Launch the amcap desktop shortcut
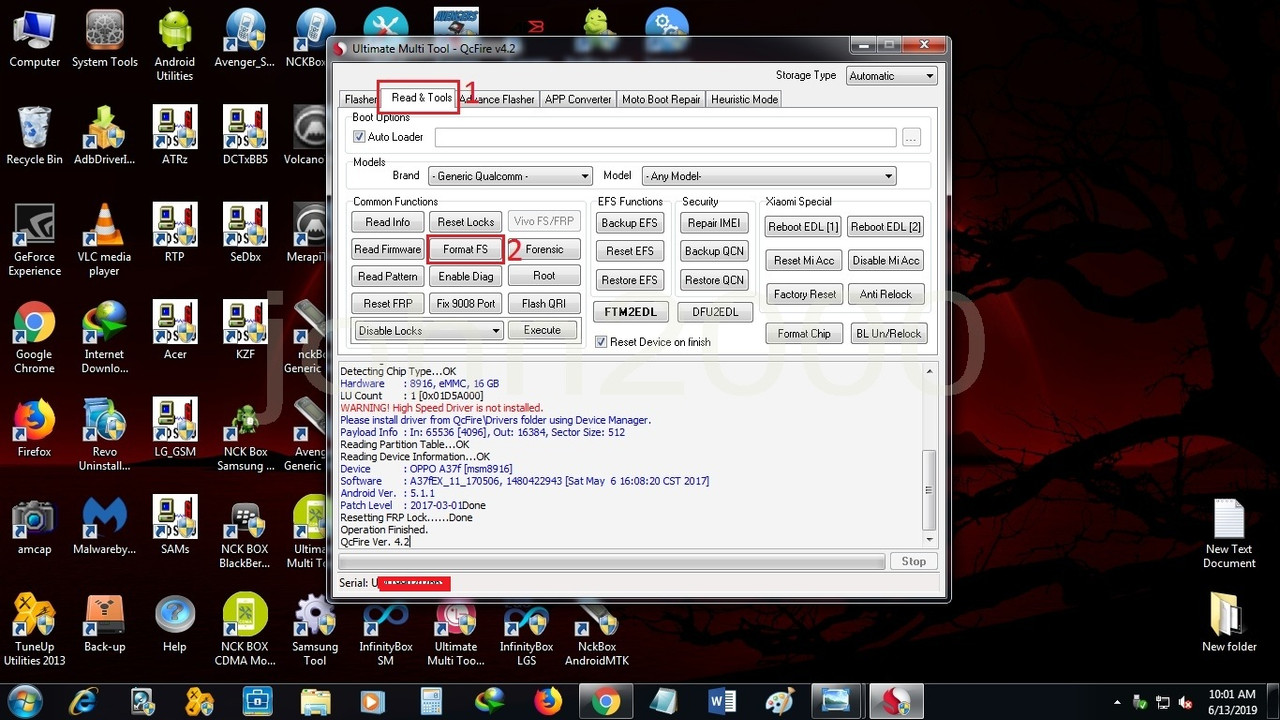This screenshot has height=720, width=1280. [x=34, y=525]
